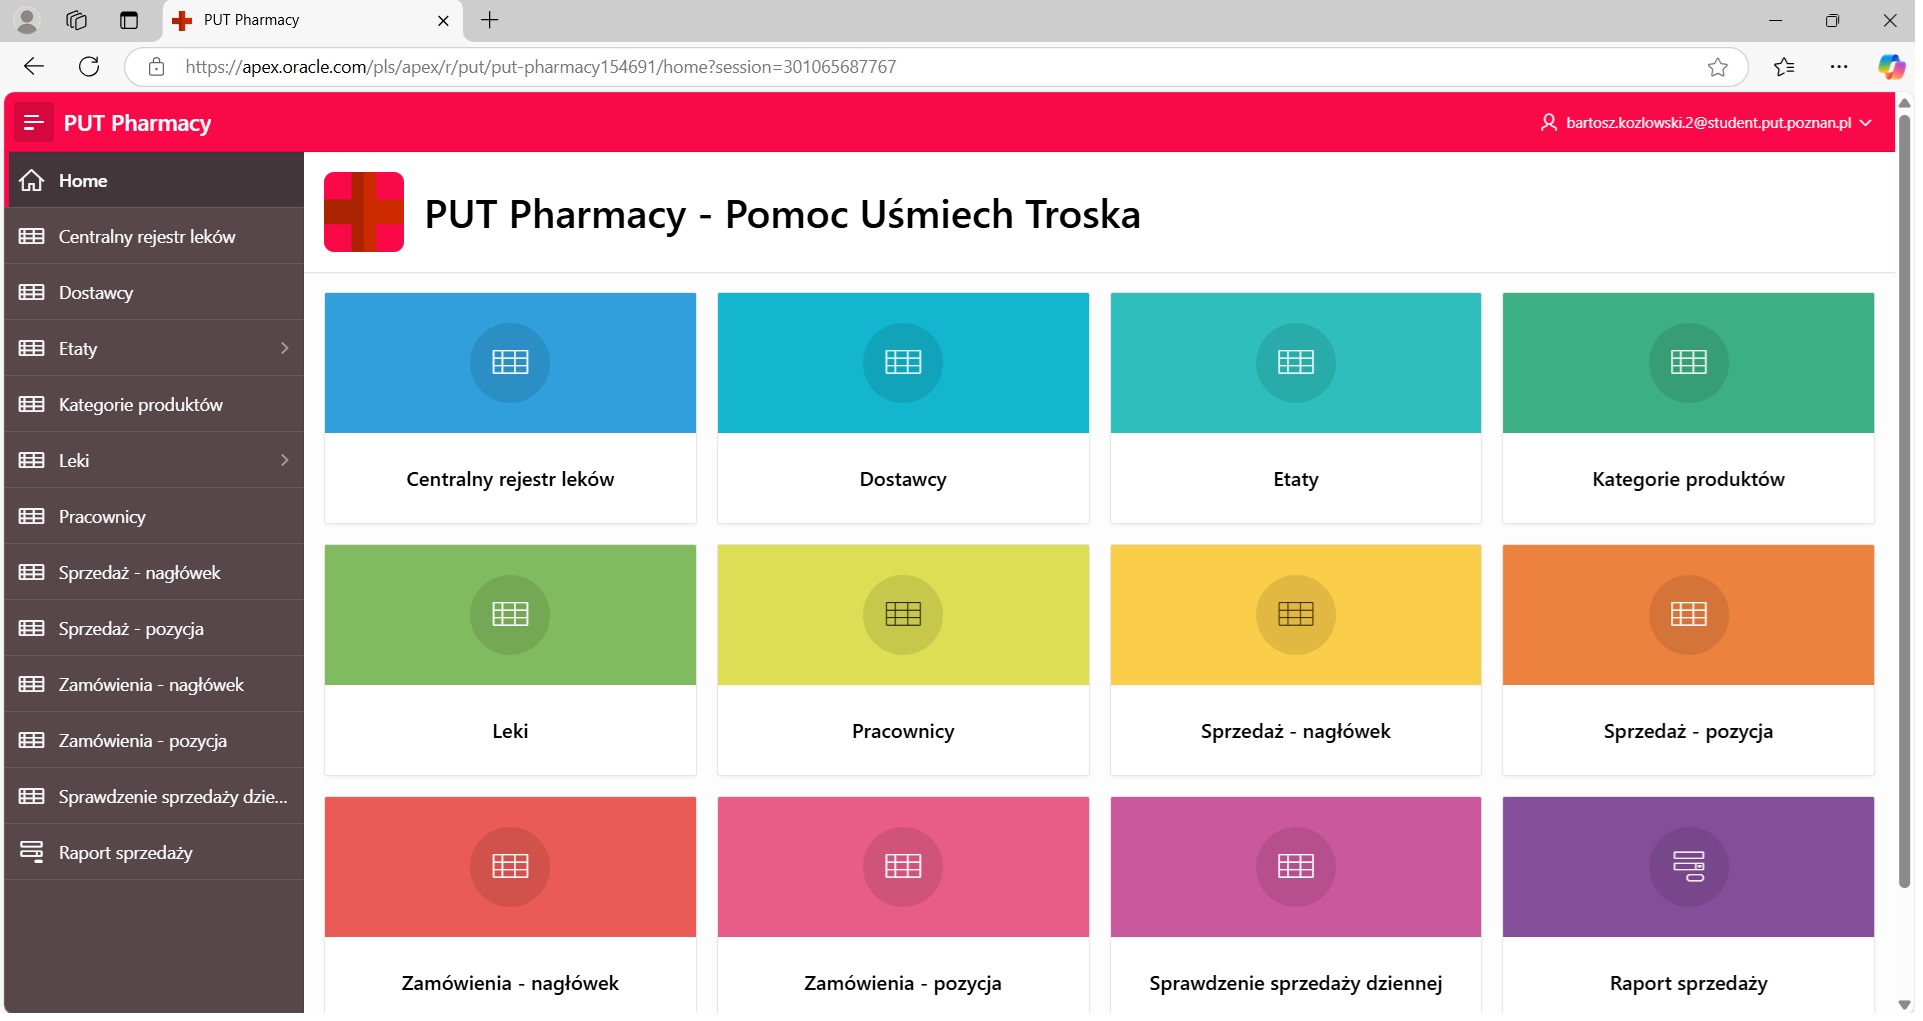This screenshot has width=1923, height=1021.
Task: Click the table icon on Dostawcy card
Action: coord(903,363)
